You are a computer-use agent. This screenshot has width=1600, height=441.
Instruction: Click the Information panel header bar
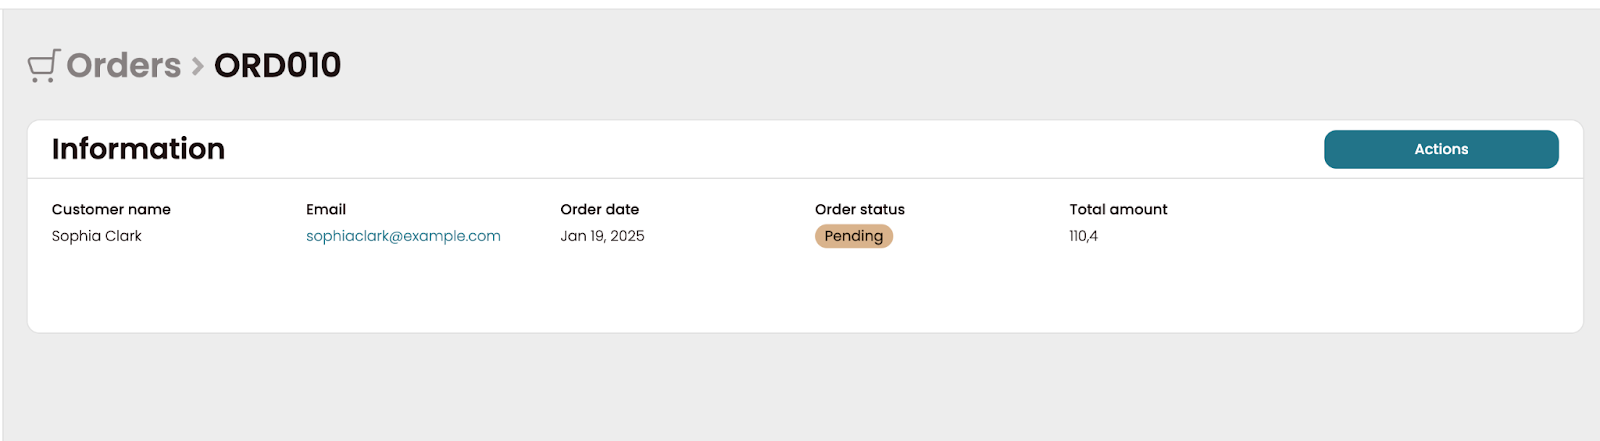[805, 149]
